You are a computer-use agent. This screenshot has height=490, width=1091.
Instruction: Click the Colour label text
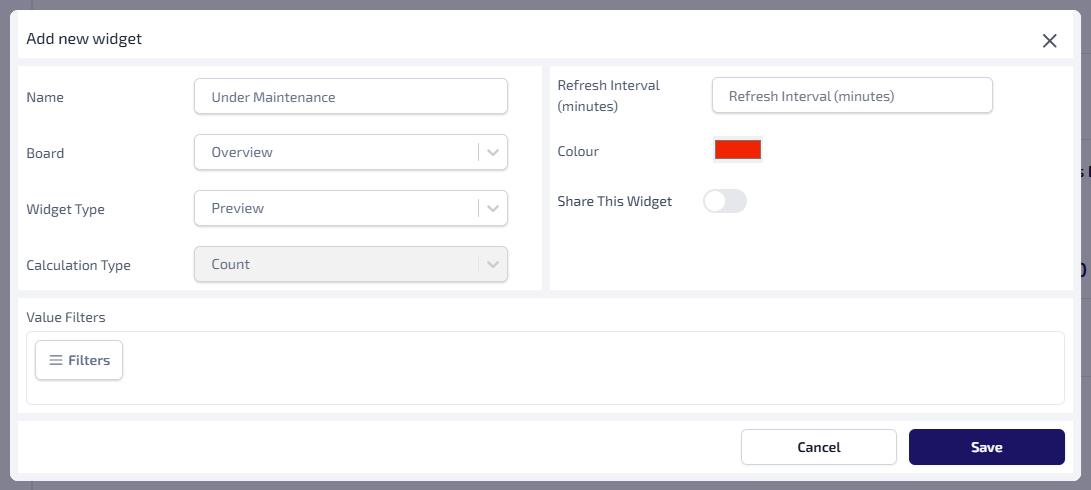pos(578,152)
